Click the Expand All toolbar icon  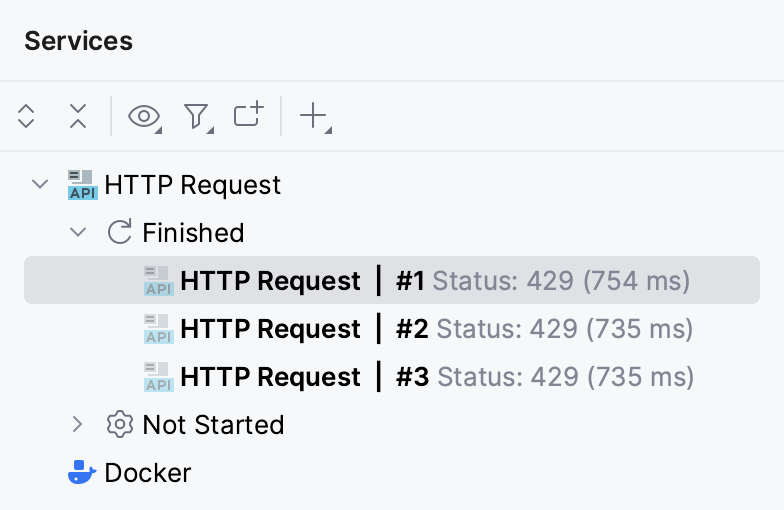pyautogui.click(x=27, y=117)
